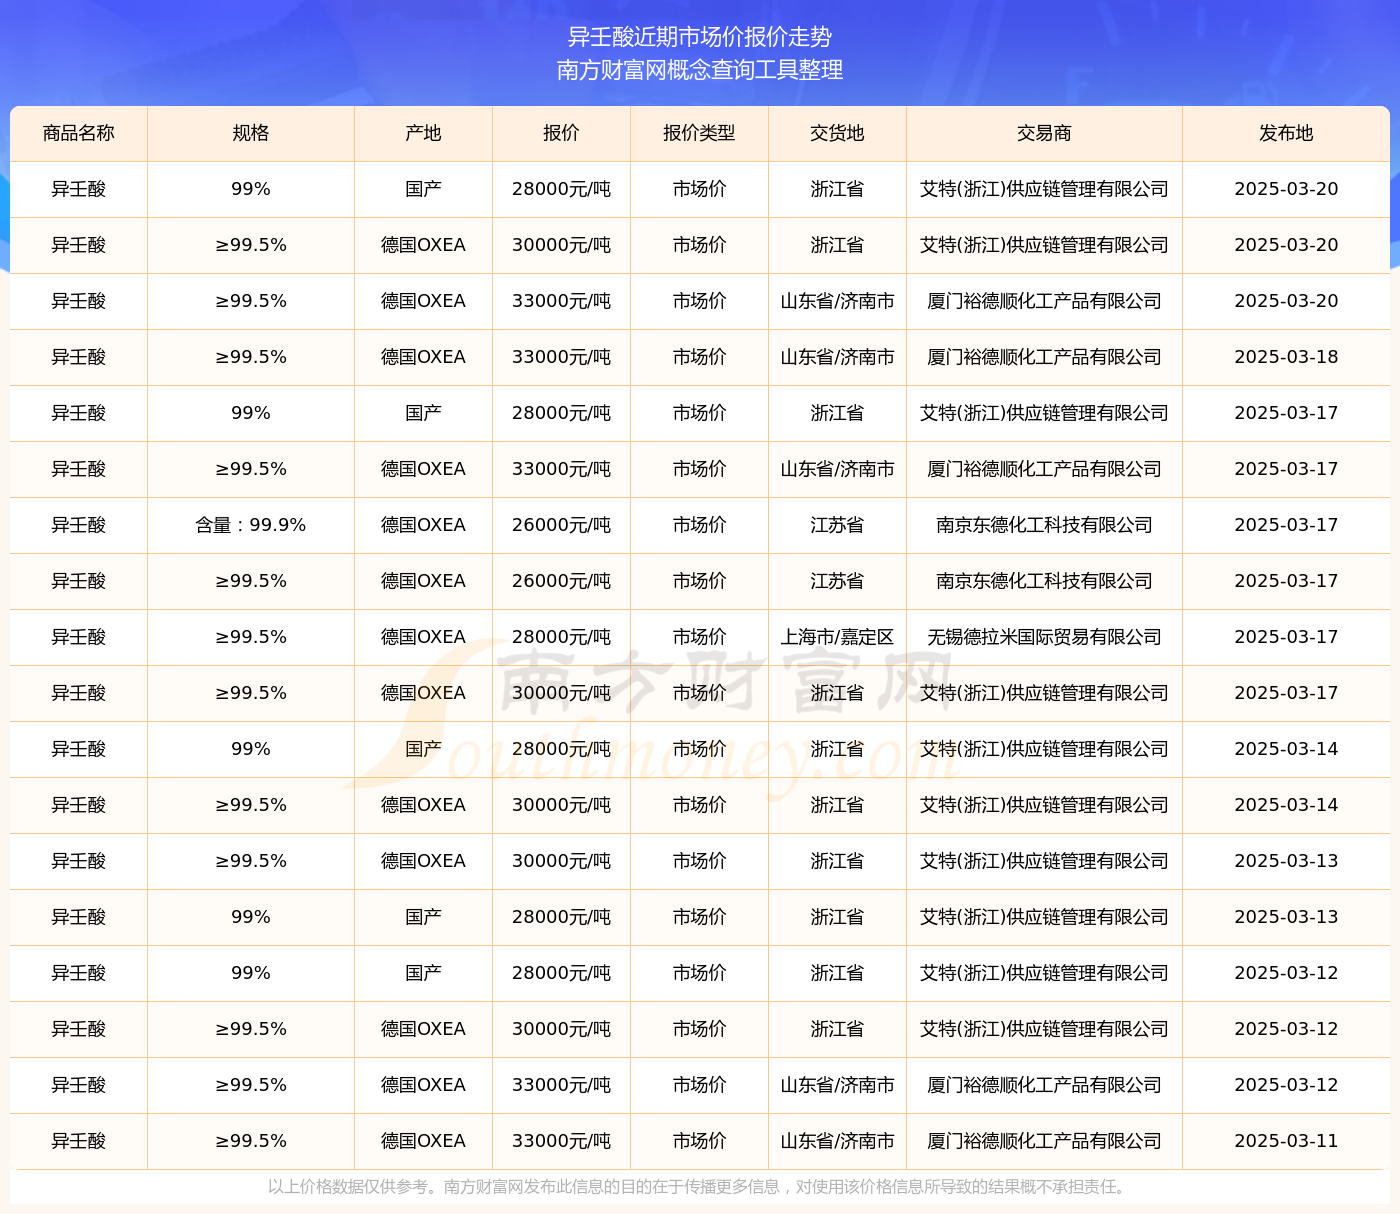Image resolution: width=1400 pixels, height=1214 pixels.
Task: Click 30000元/吨 price in the 2025-03-14 row
Action: 561,805
